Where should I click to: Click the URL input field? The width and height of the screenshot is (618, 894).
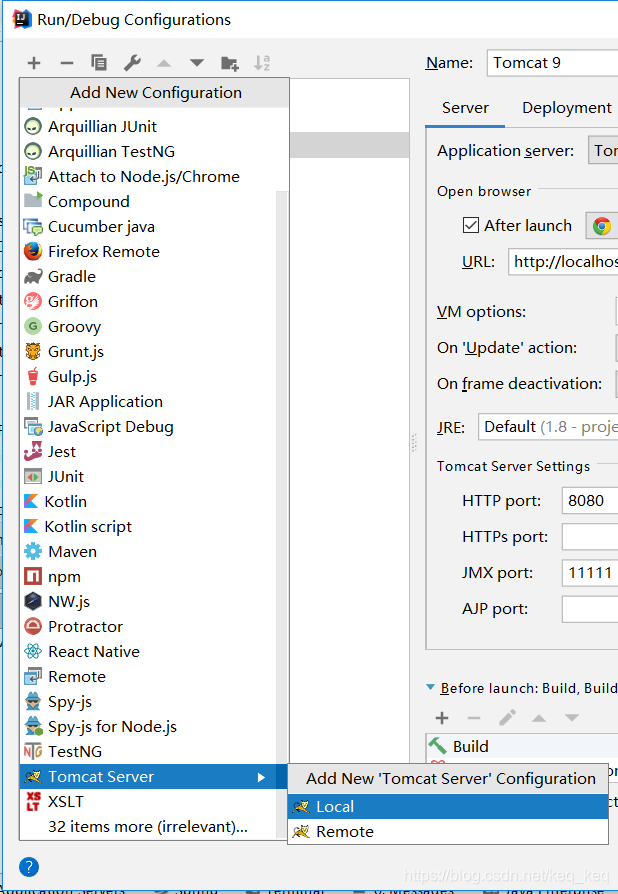563,262
